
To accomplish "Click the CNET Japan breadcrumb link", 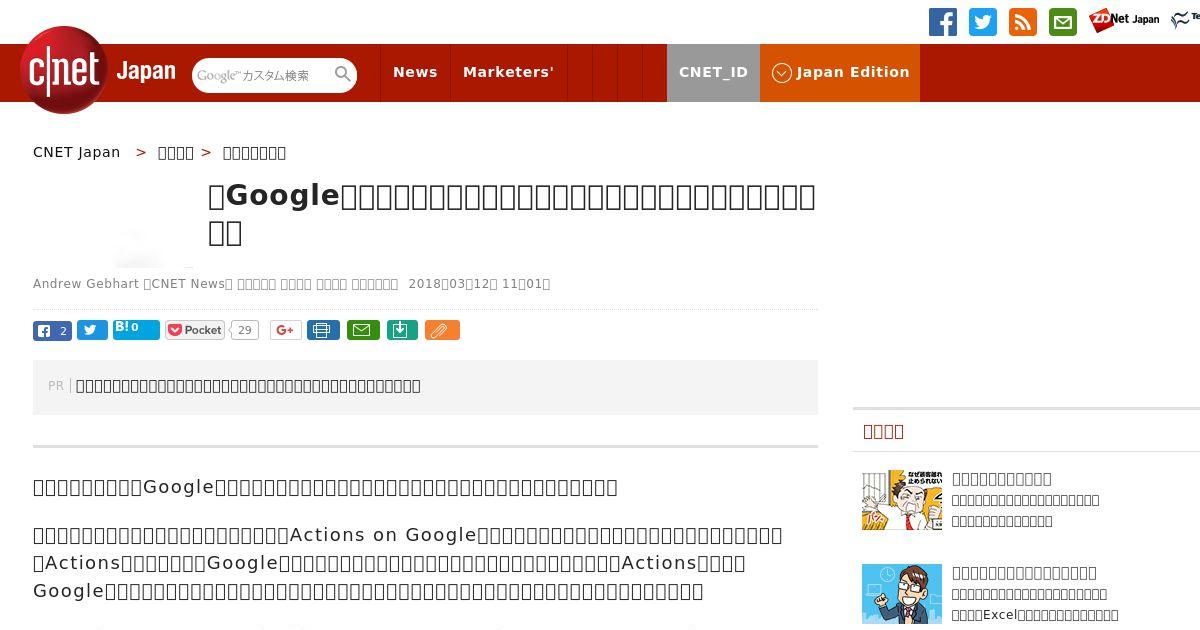I will click(77, 152).
